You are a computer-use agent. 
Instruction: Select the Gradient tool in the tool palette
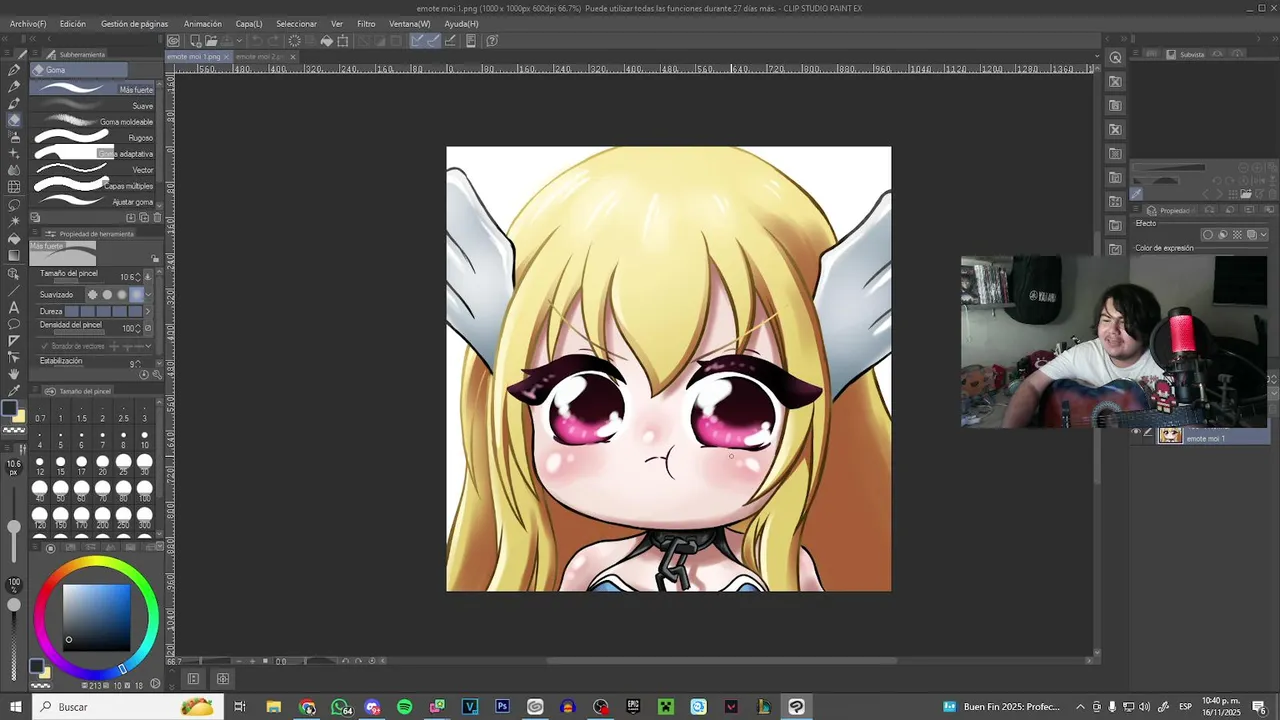14,256
